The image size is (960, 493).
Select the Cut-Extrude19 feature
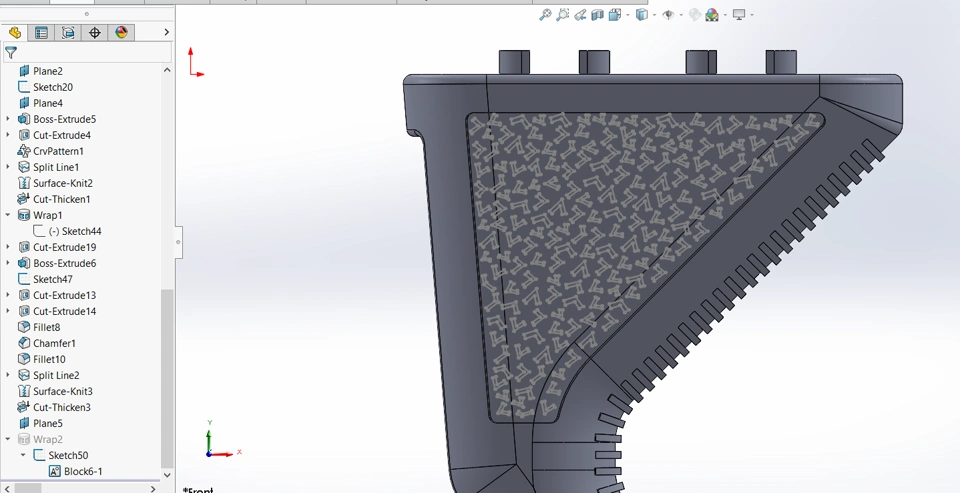click(64, 247)
